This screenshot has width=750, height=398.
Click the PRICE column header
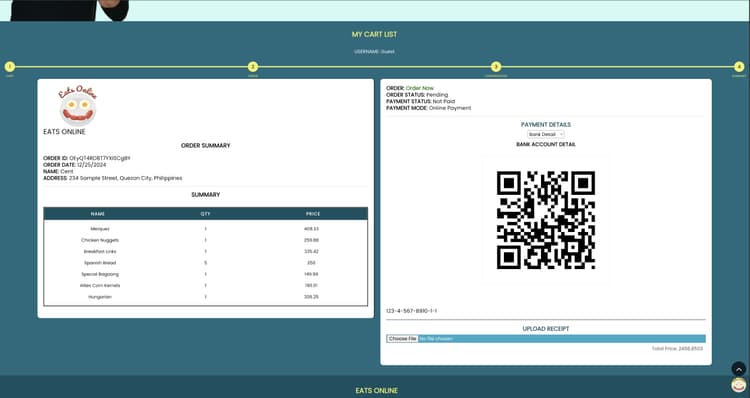pyautogui.click(x=313, y=214)
